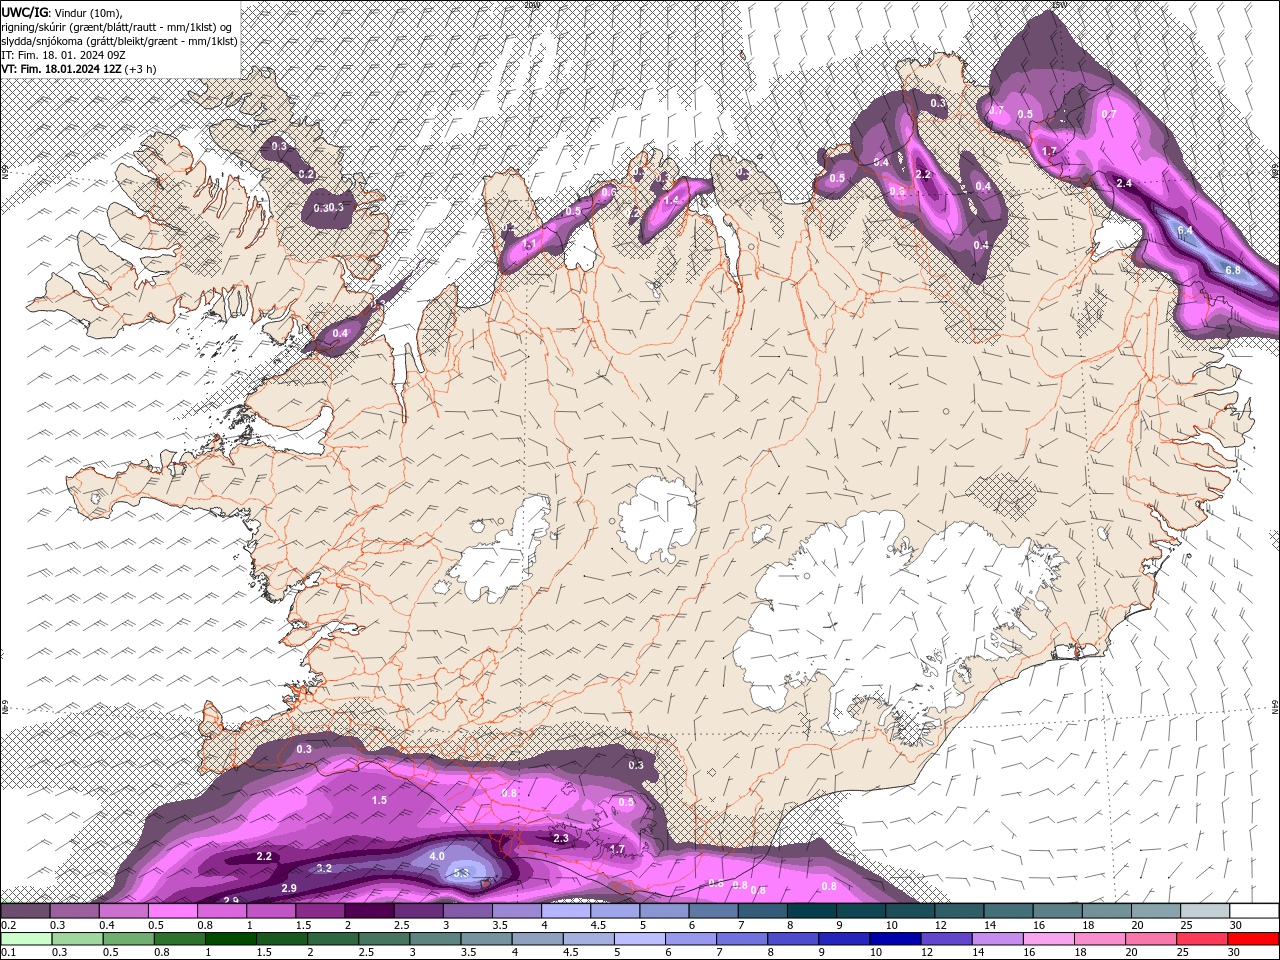Screen dimensions: 1280x960
Task: Select the 2.3 value label
Action: pyautogui.click(x=561, y=838)
